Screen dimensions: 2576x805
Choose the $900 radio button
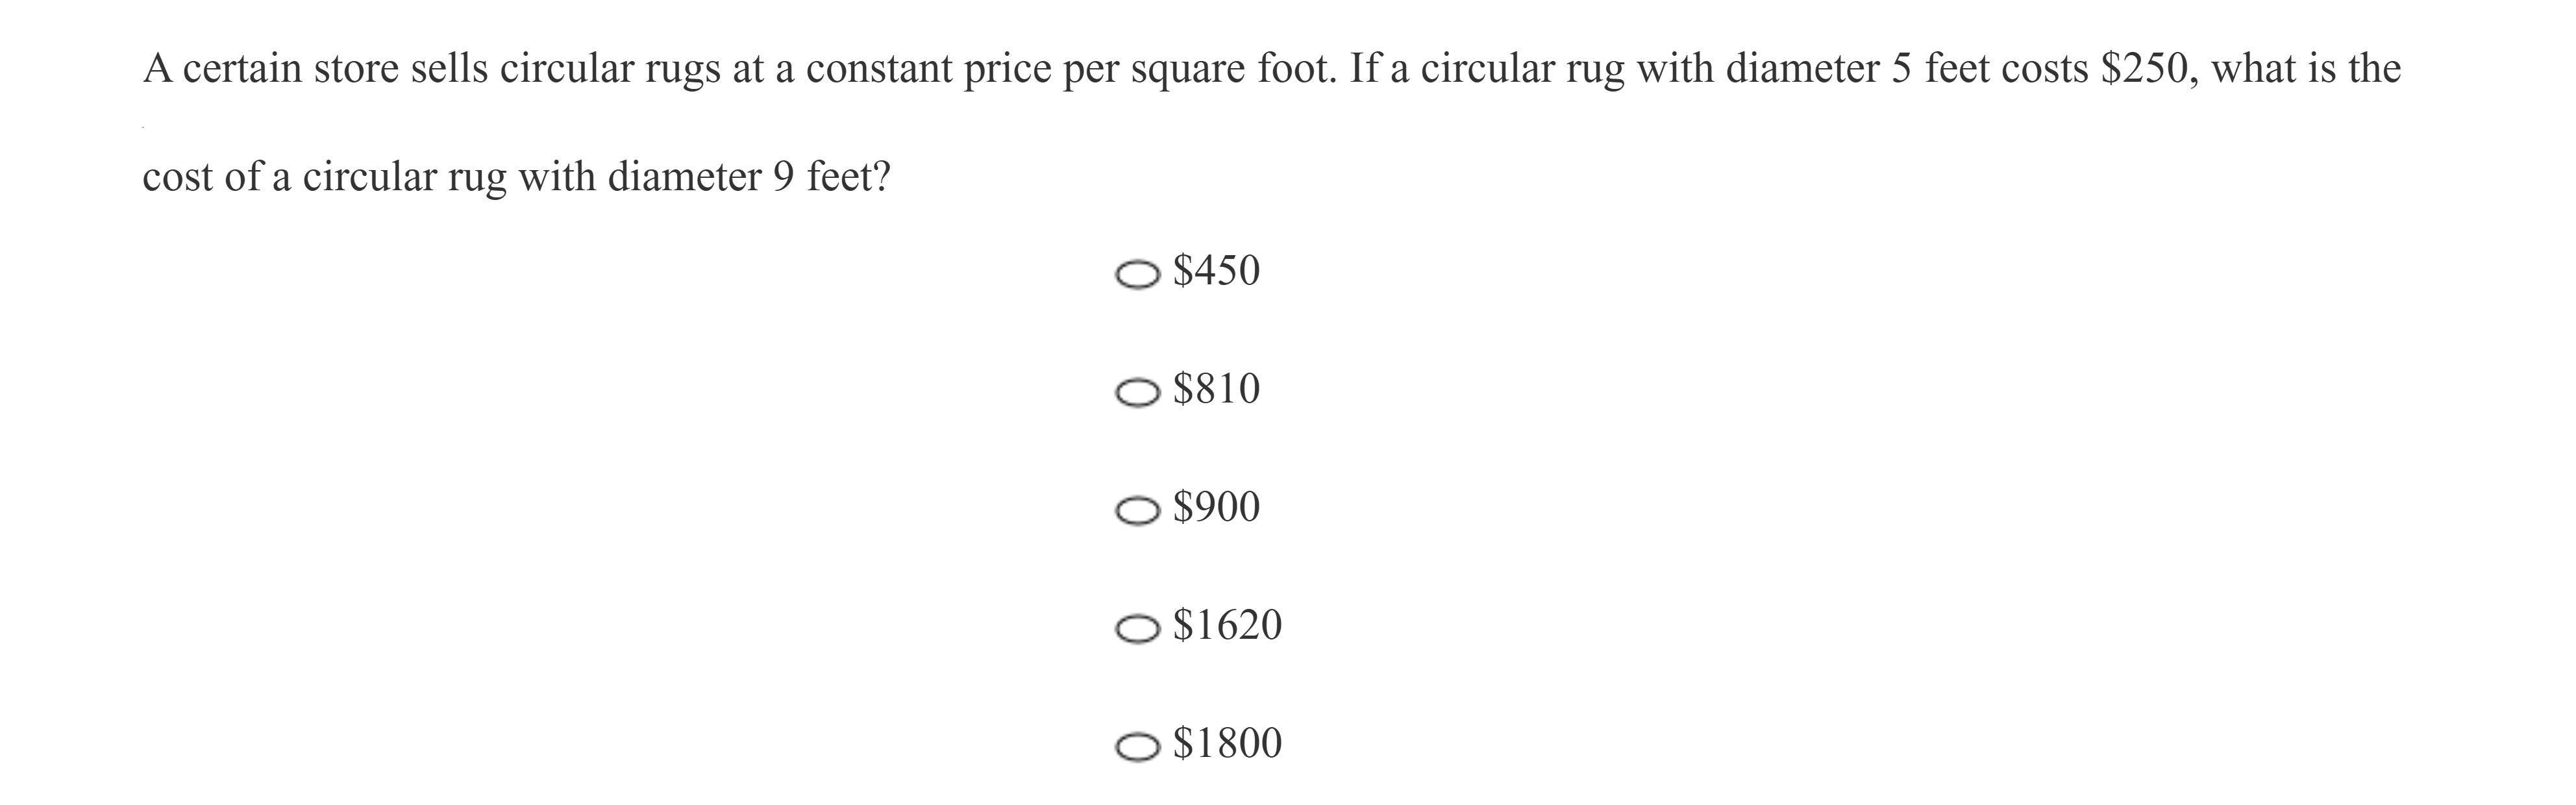[x=1137, y=511]
